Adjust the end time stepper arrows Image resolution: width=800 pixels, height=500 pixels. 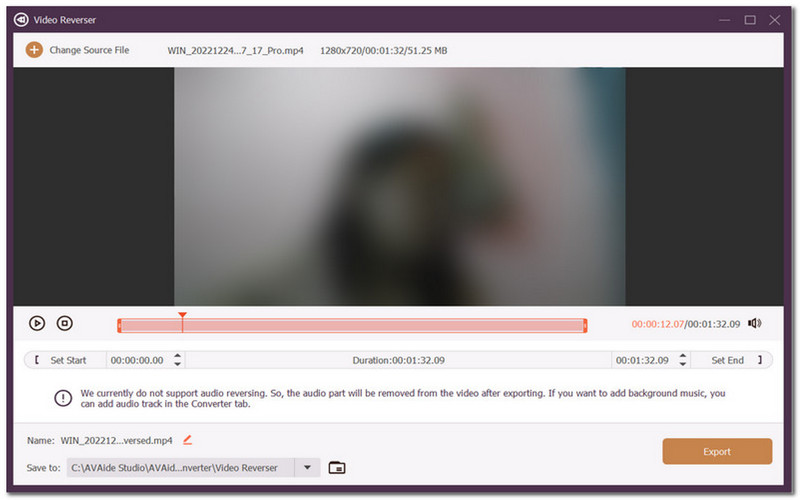point(682,360)
